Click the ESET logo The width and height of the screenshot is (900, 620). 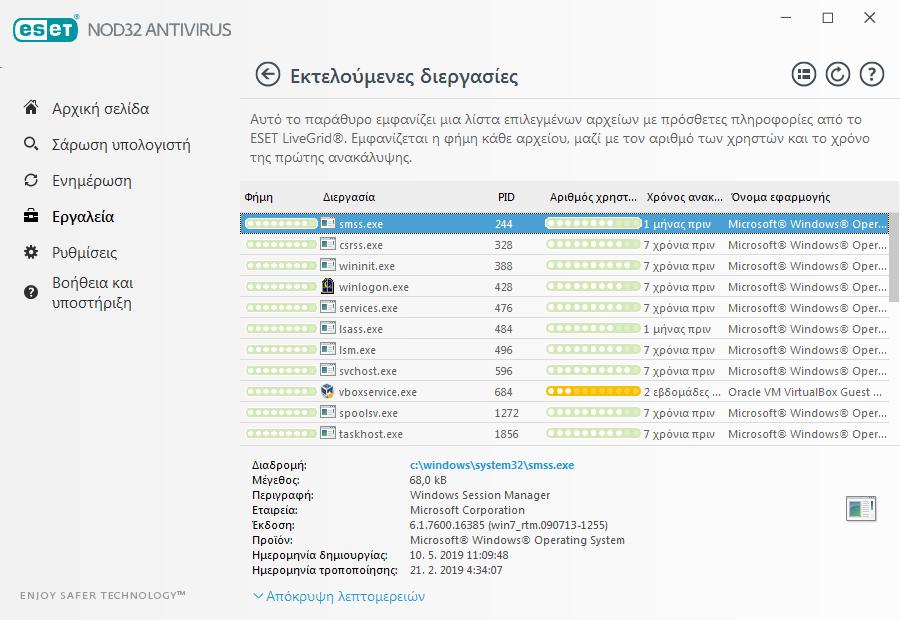[x=46, y=29]
